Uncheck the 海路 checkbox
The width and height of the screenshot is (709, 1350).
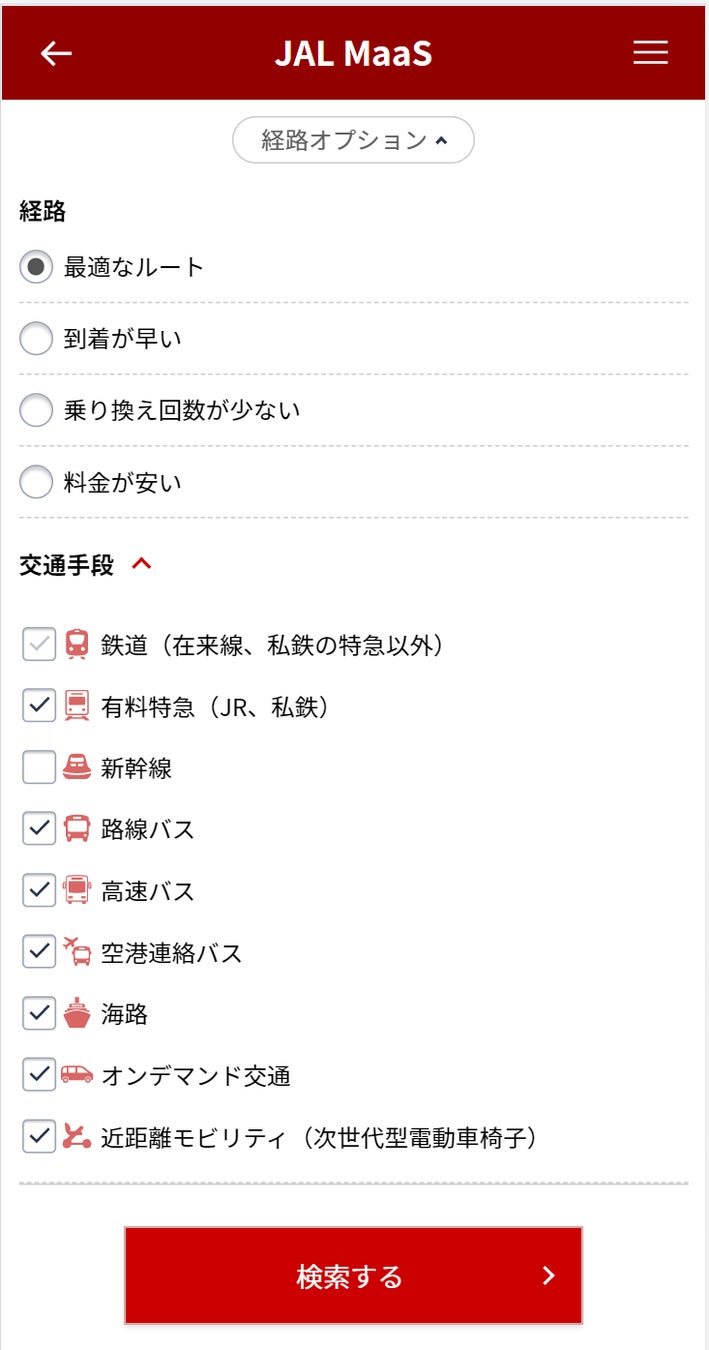39,1014
